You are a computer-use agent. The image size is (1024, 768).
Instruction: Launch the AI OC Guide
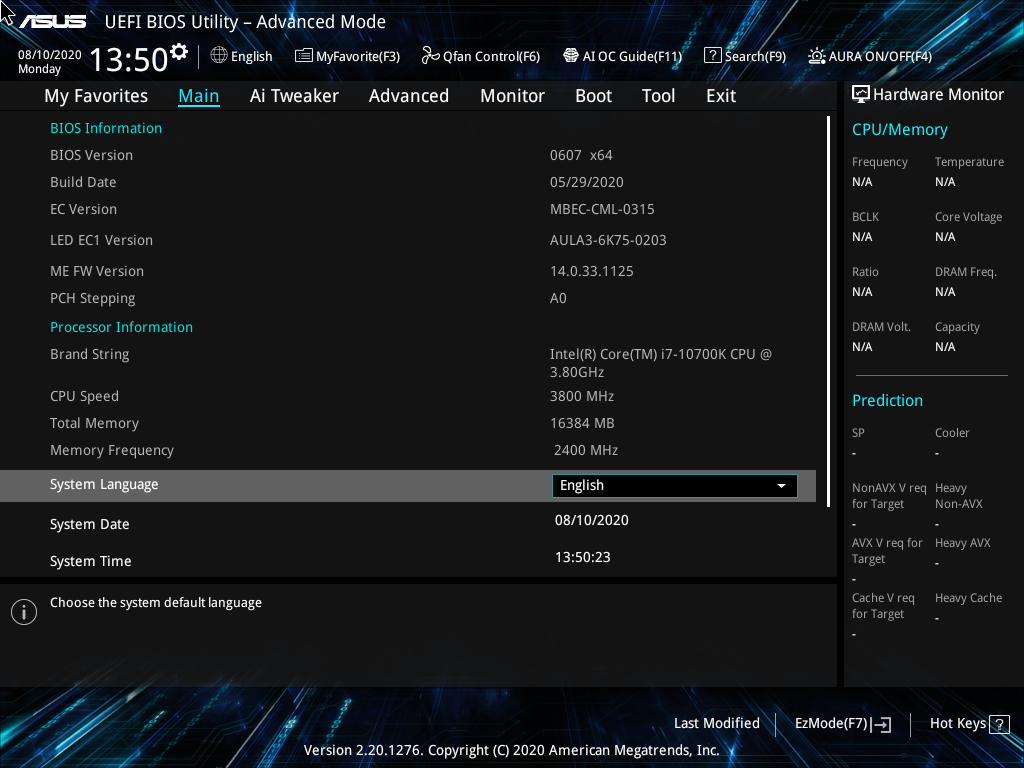622,56
